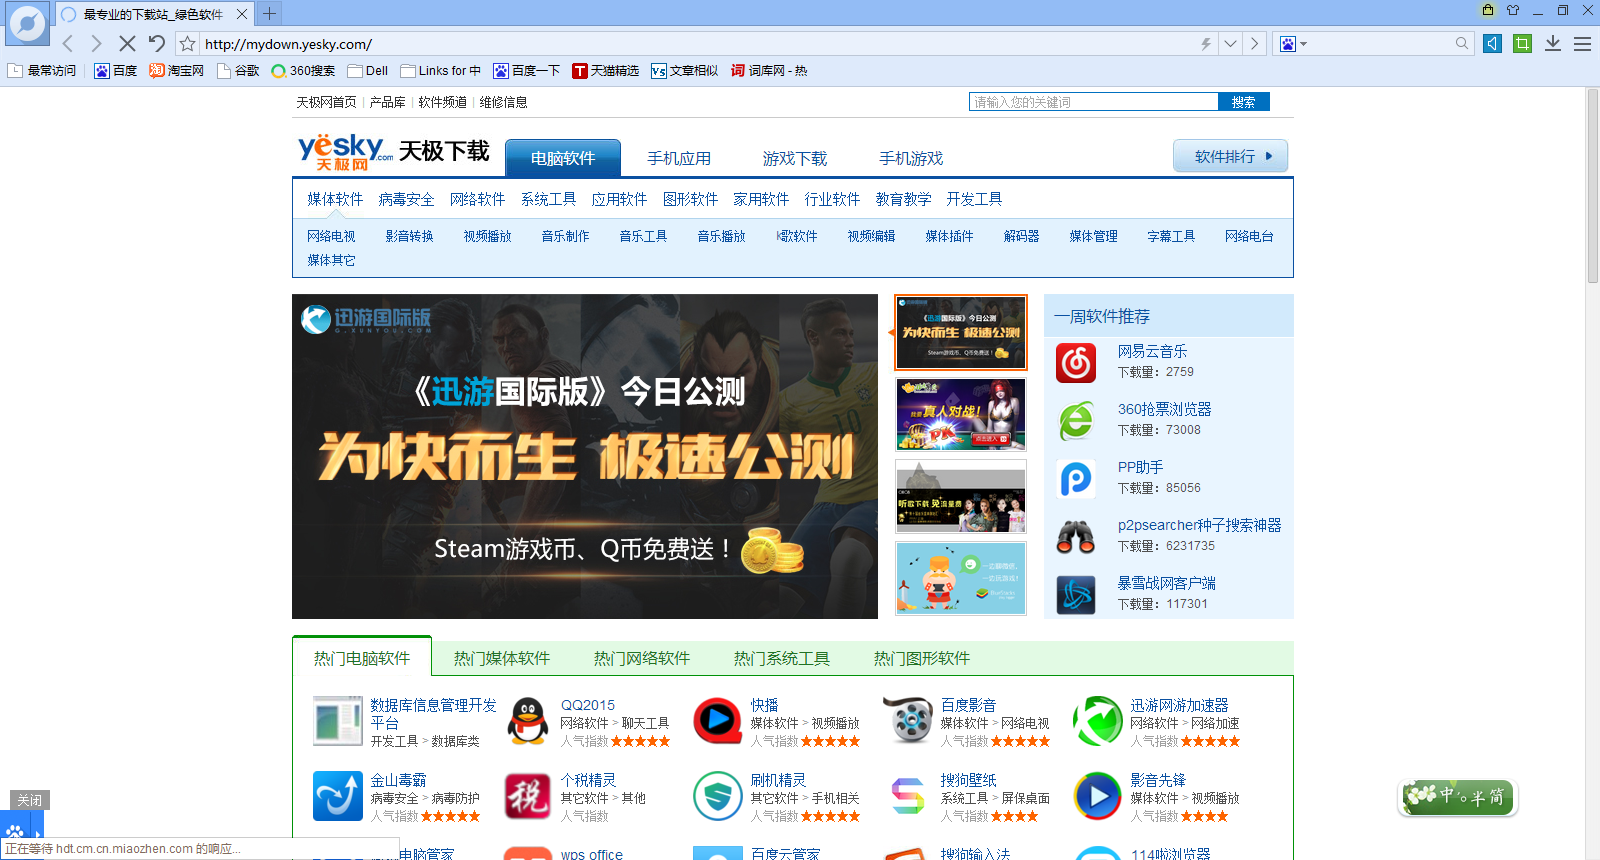Select 游戏下载 main tab
Screen dimensions: 1600x860
click(795, 158)
